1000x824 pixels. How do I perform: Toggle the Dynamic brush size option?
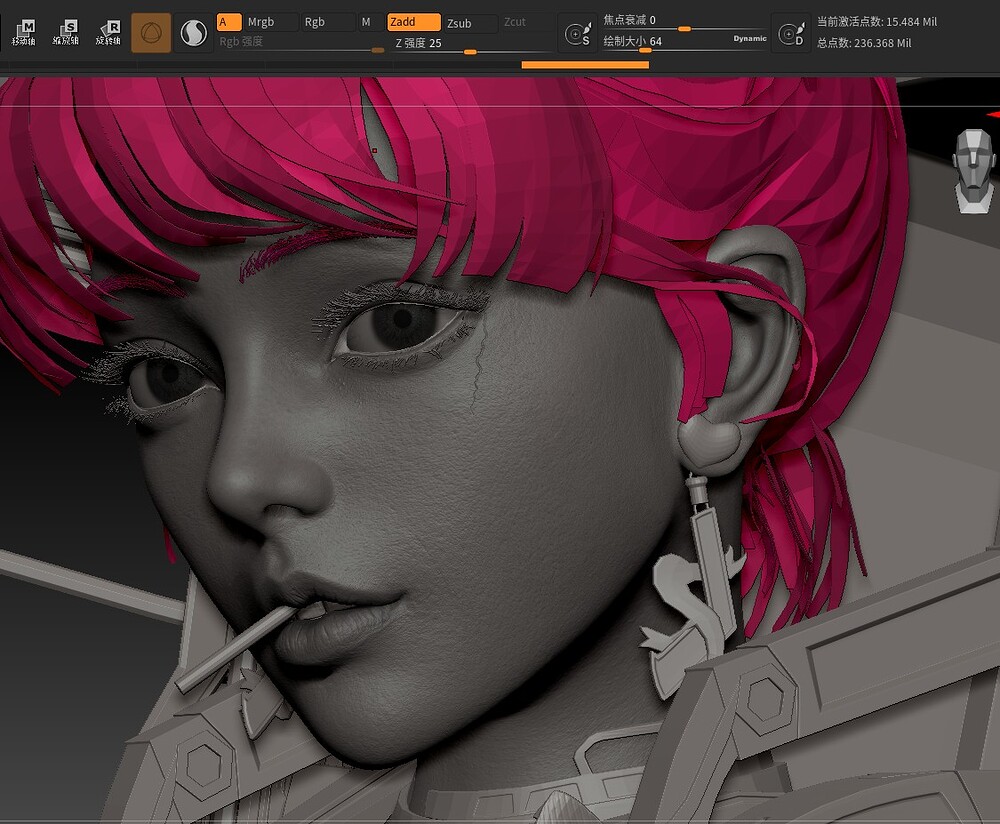[750, 38]
